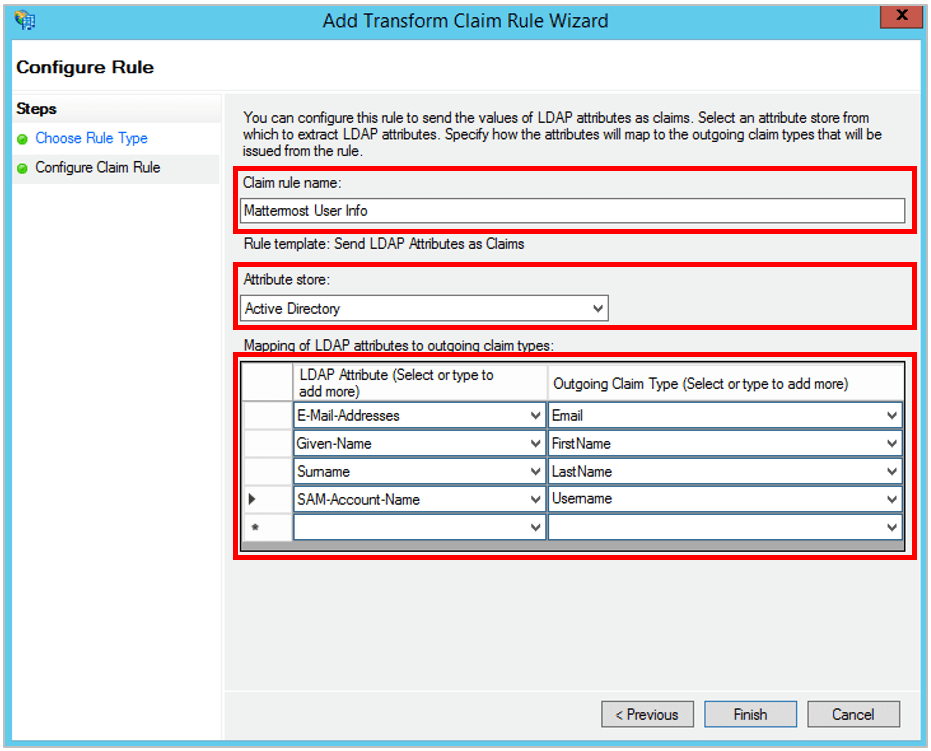The width and height of the screenshot is (931, 751).
Task: Click the Cancel button
Action: click(853, 714)
